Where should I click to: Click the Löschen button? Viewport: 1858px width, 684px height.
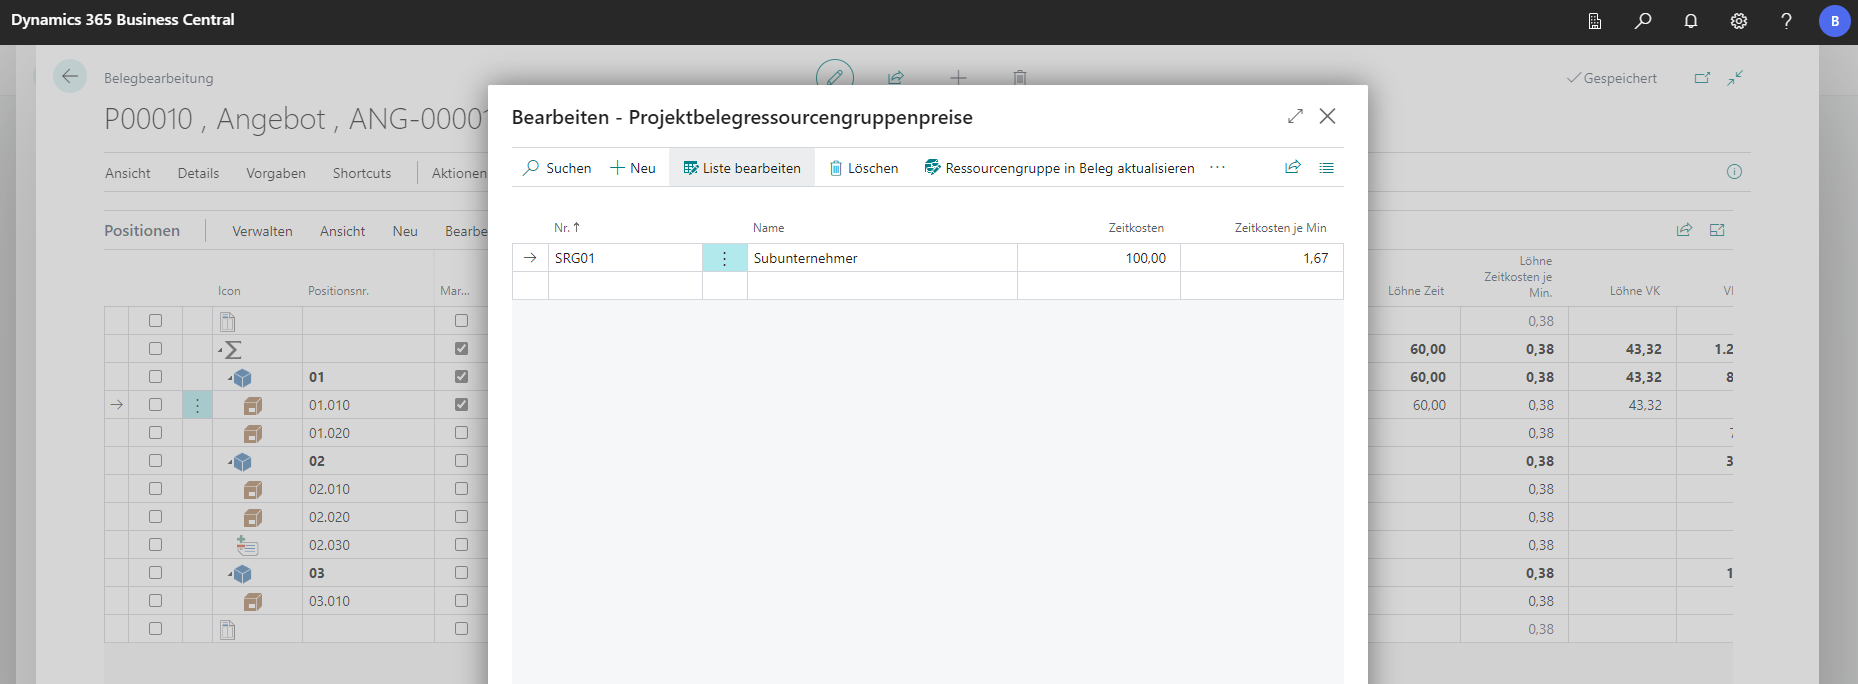pyautogui.click(x=864, y=168)
